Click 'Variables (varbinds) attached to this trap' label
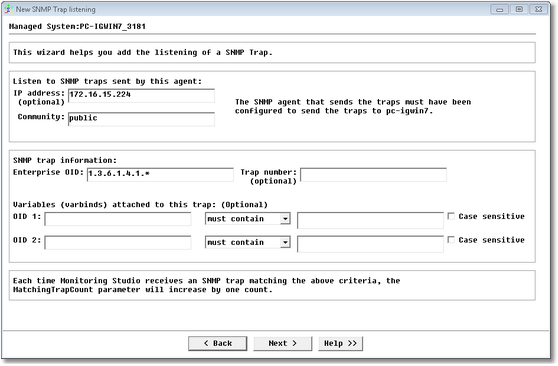Viewport: 558px width, 366px height. pyautogui.click(x=114, y=205)
